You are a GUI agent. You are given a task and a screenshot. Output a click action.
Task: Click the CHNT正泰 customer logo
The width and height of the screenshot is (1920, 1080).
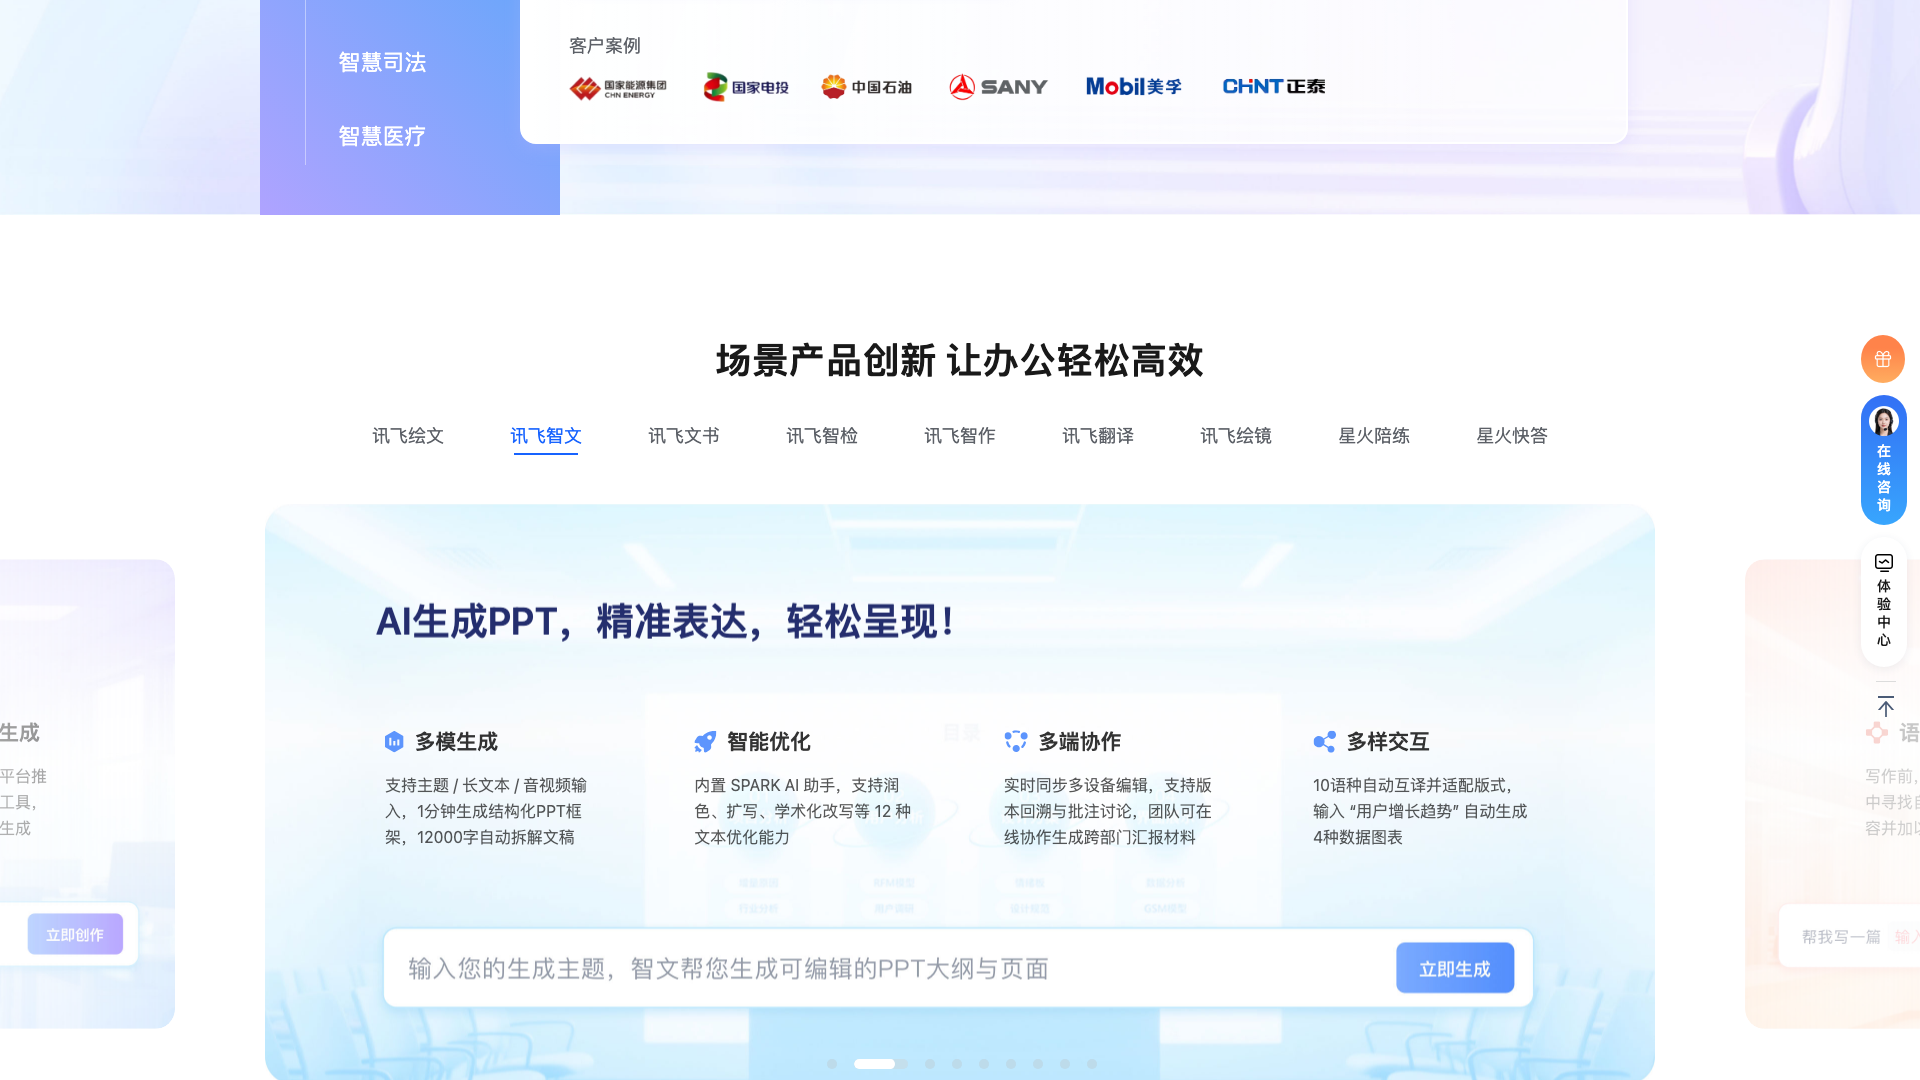[1274, 87]
